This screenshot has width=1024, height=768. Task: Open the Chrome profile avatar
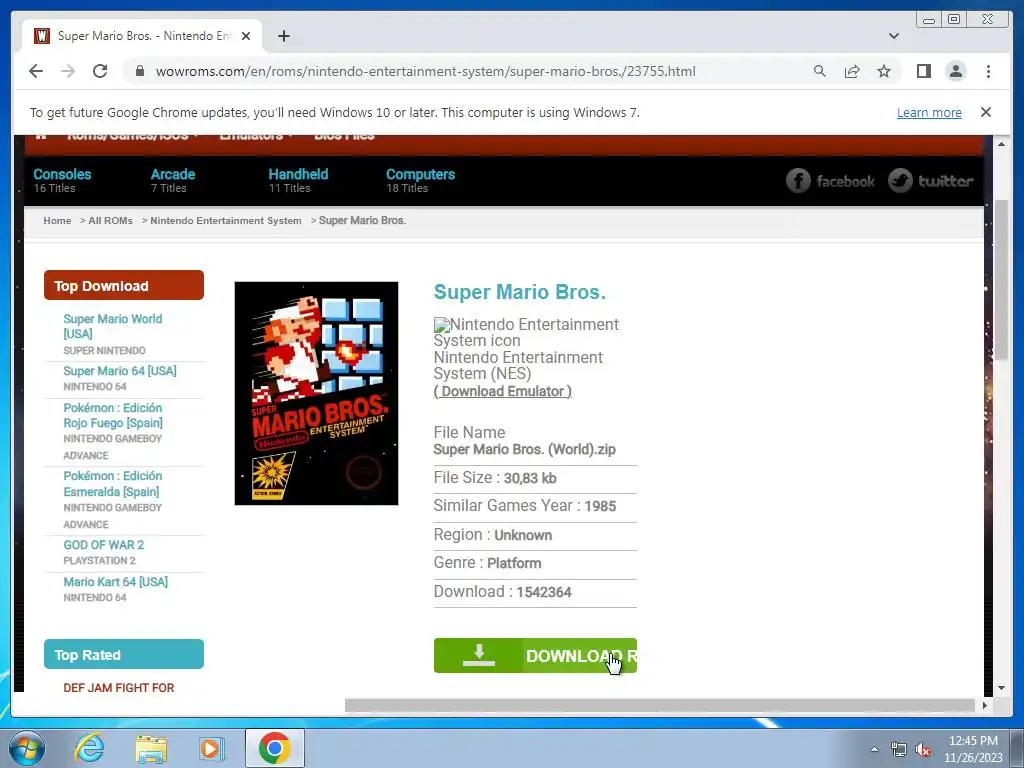(x=955, y=71)
